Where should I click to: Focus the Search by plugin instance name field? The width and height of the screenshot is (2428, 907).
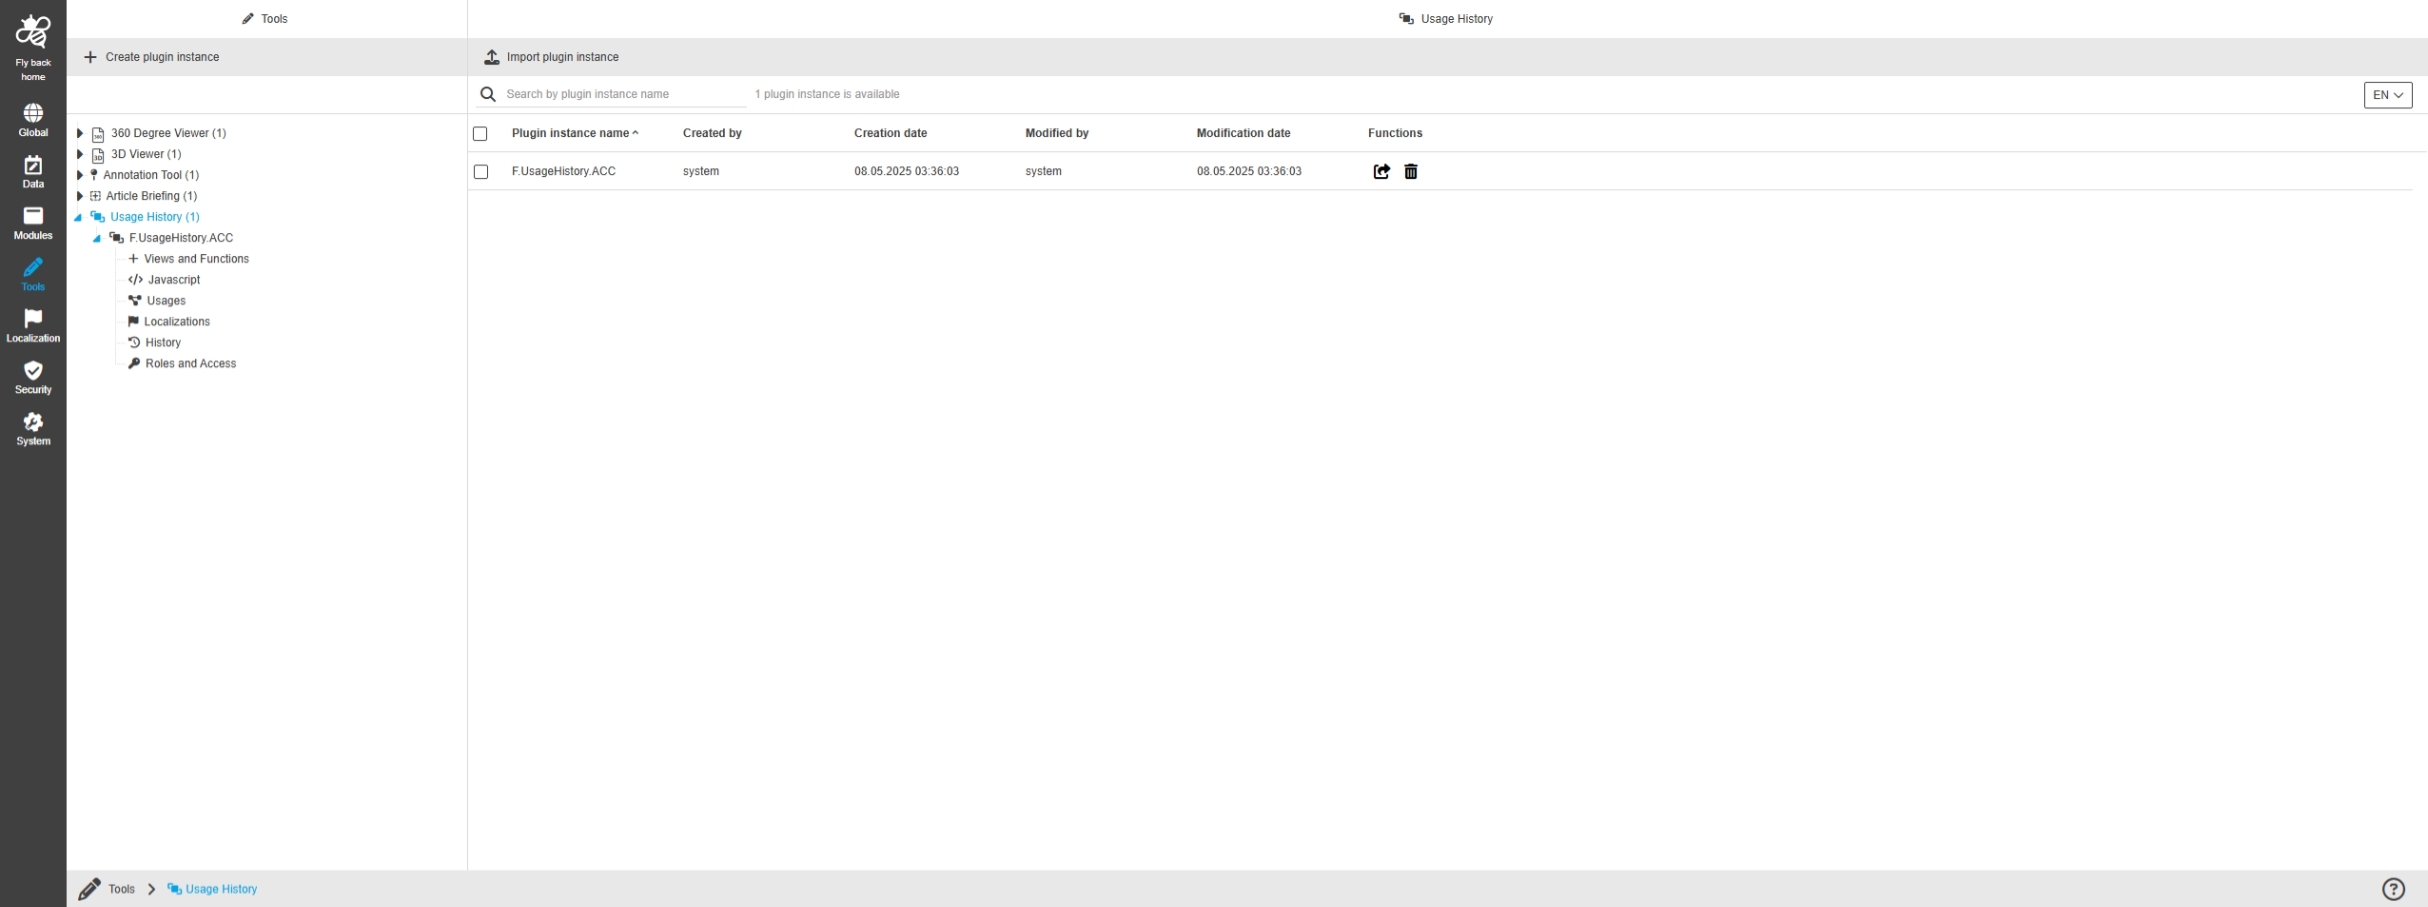[x=624, y=94]
